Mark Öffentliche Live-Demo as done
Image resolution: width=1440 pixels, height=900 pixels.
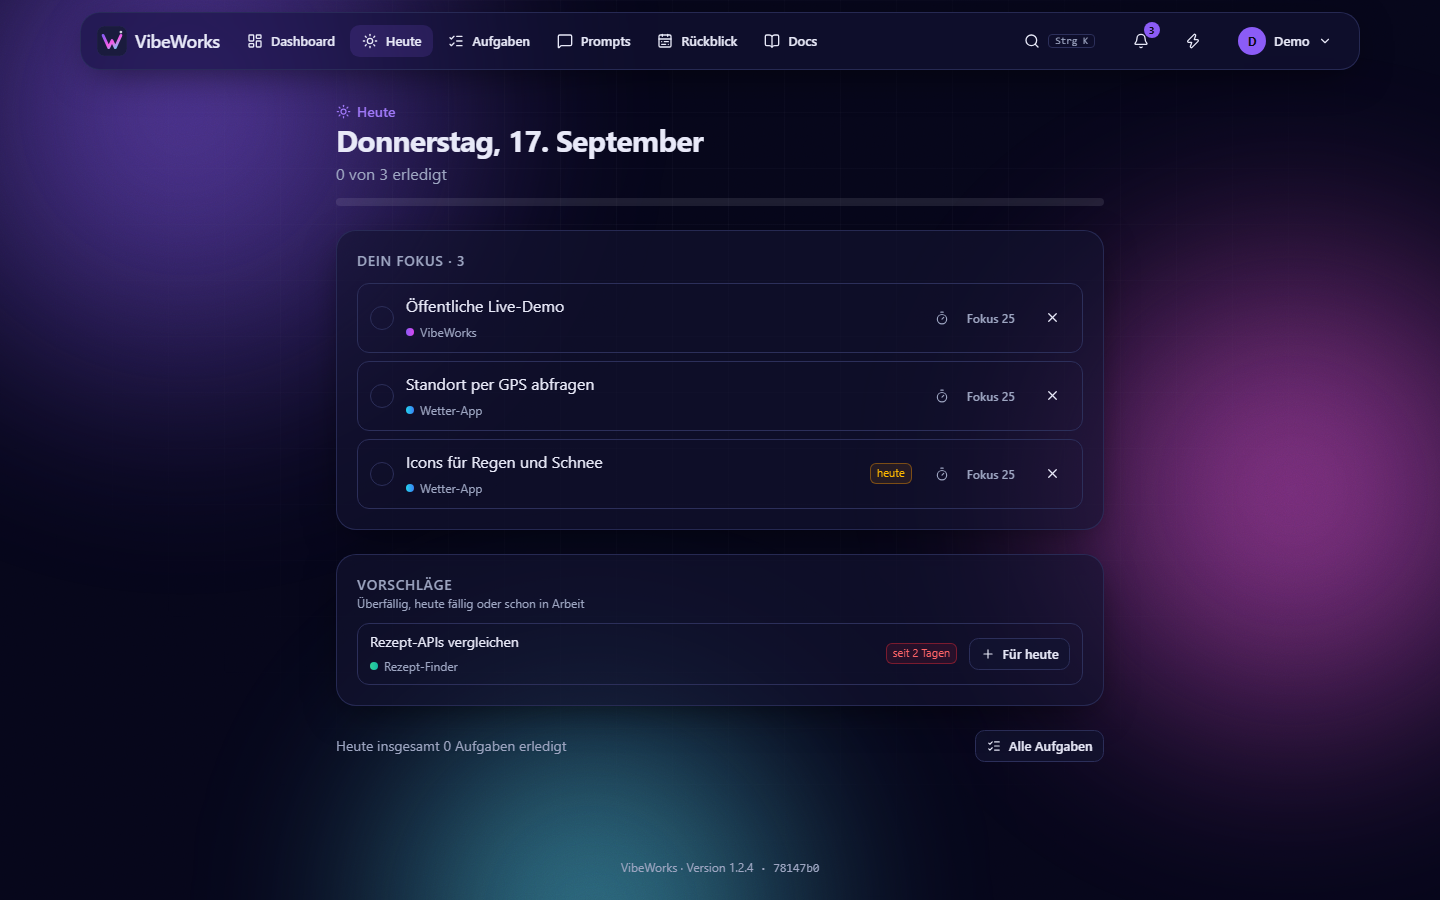coord(382,318)
